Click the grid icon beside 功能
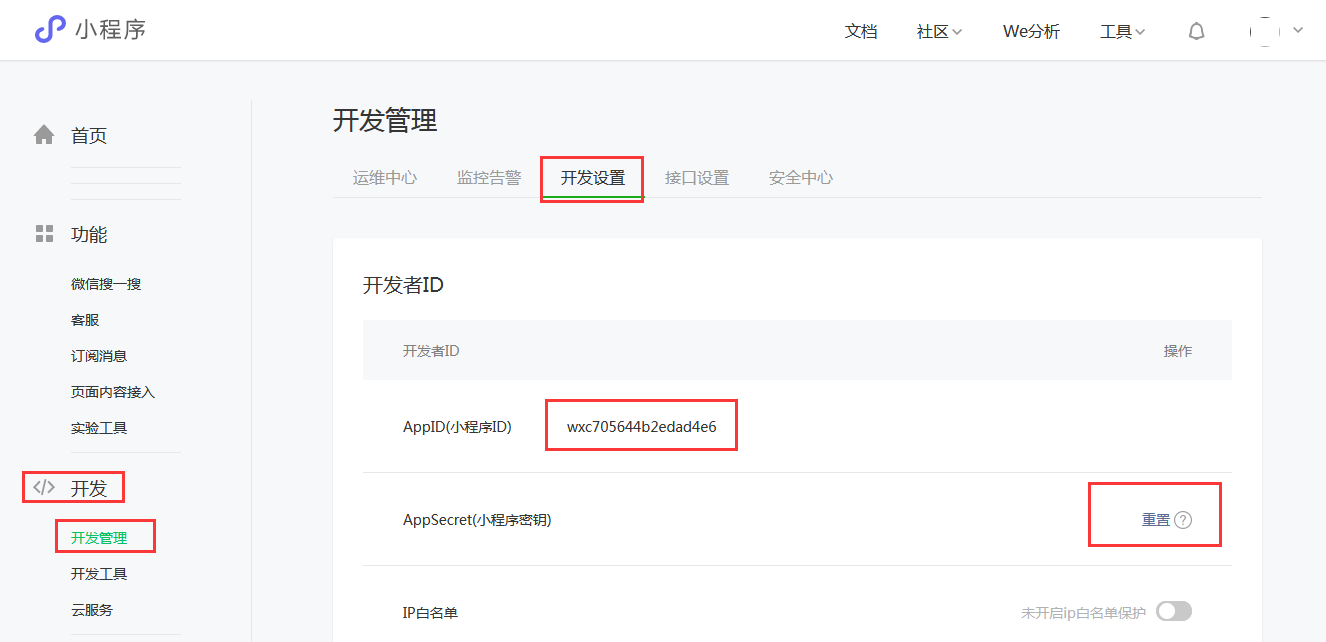Viewport: 1326px width, 642px height. click(44, 234)
